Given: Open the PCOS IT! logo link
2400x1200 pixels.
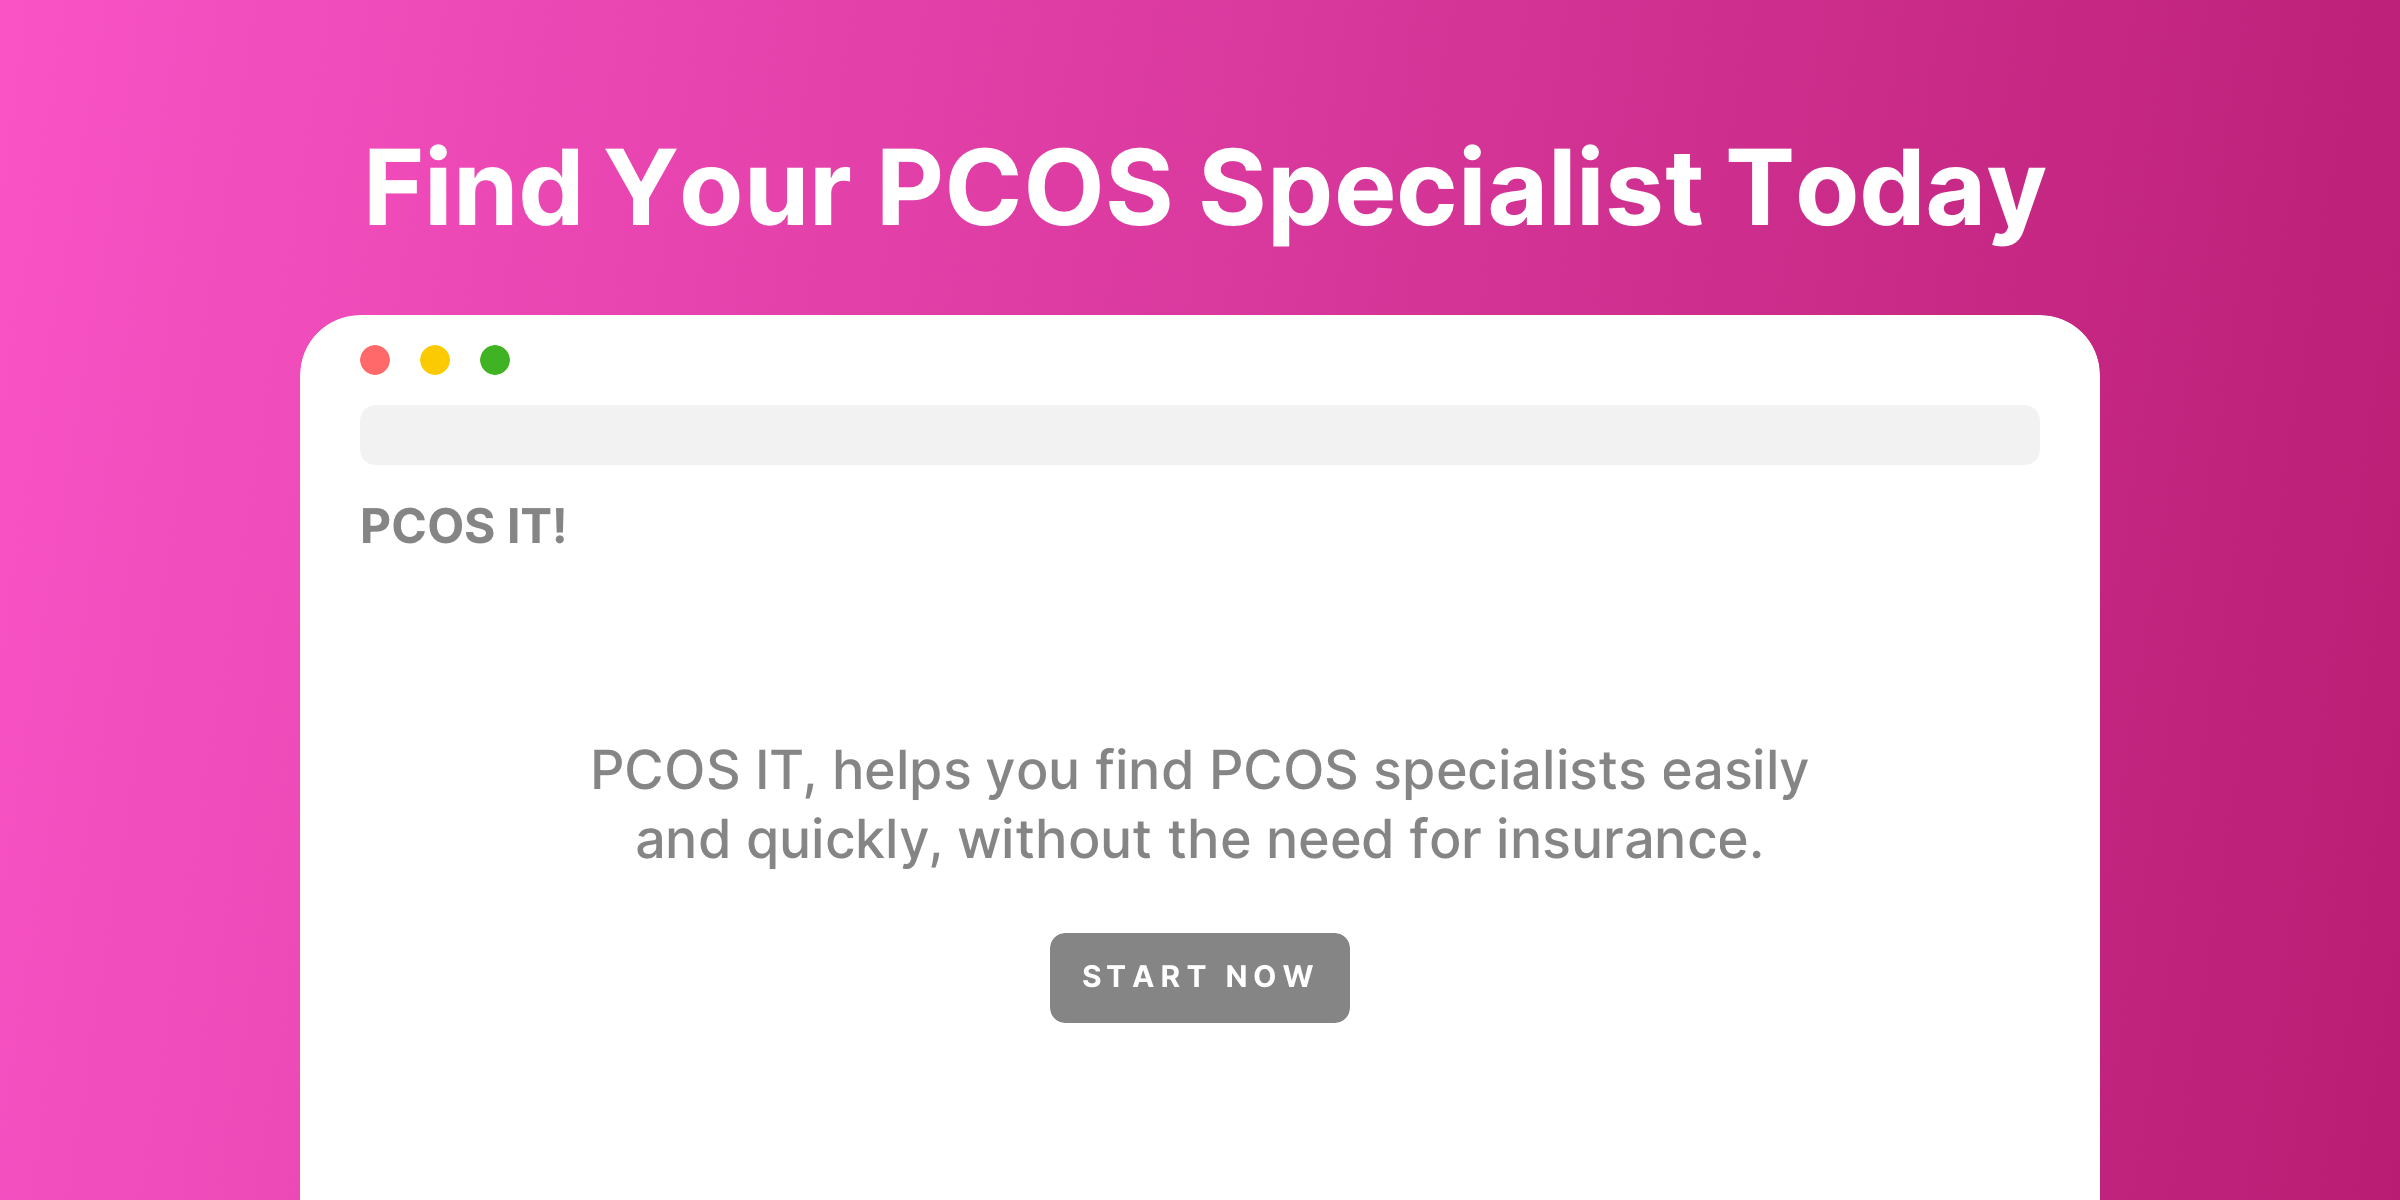Looking at the screenshot, I should pyautogui.click(x=463, y=527).
